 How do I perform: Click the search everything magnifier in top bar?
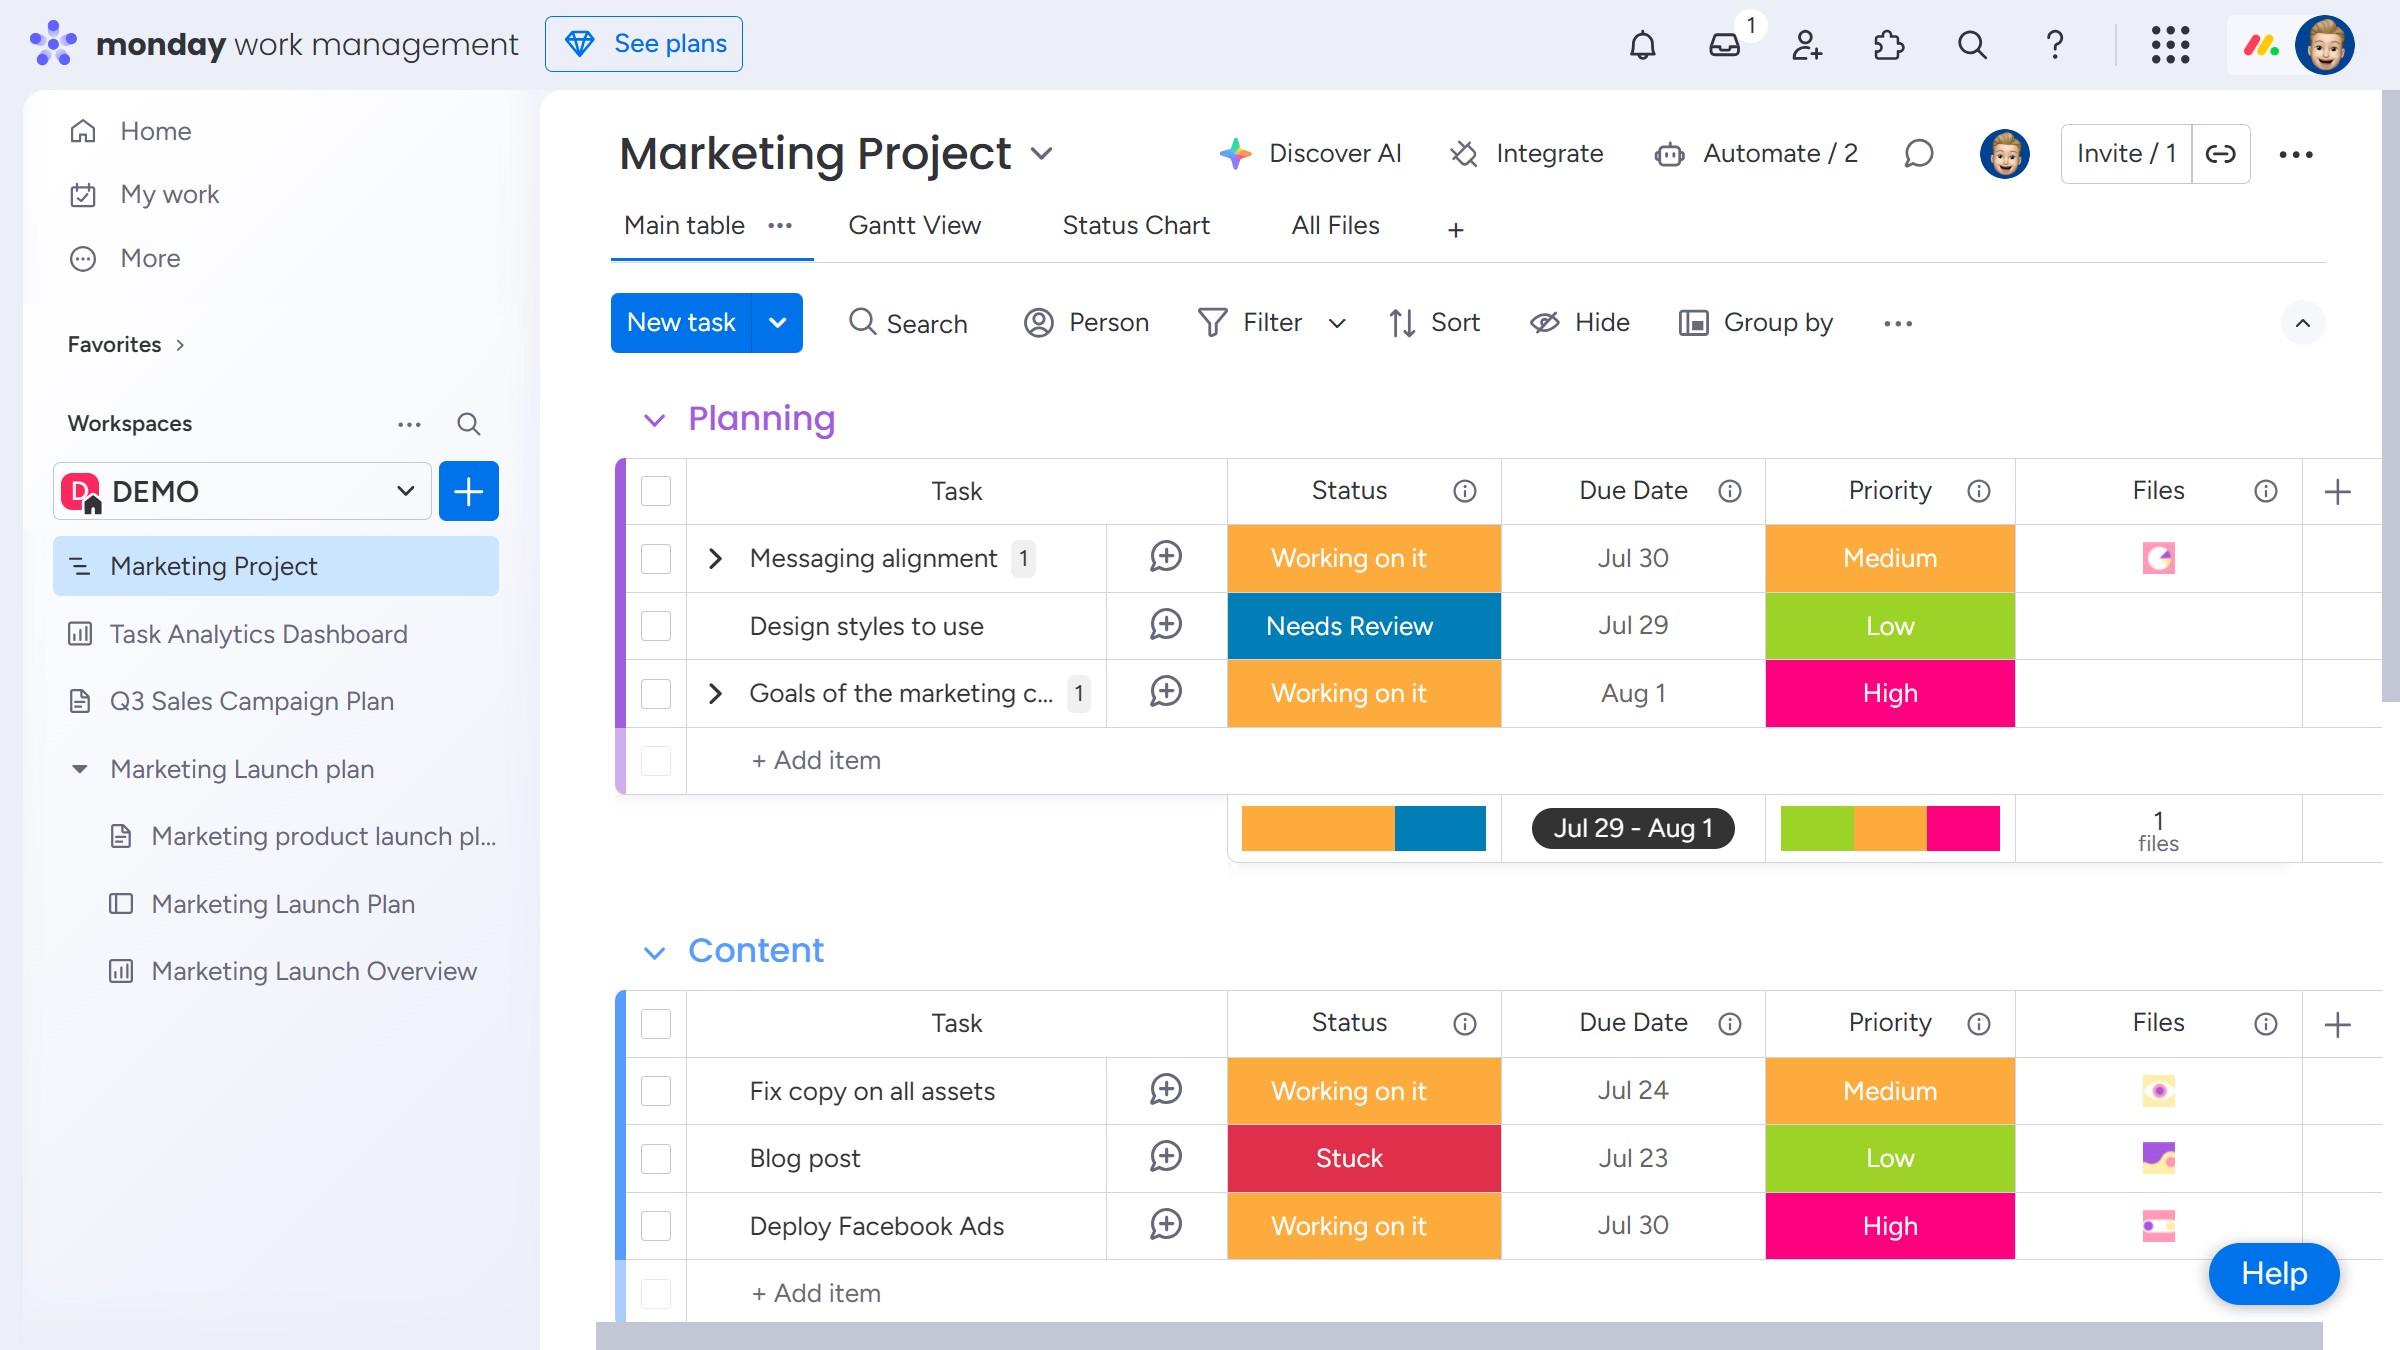point(1972,45)
